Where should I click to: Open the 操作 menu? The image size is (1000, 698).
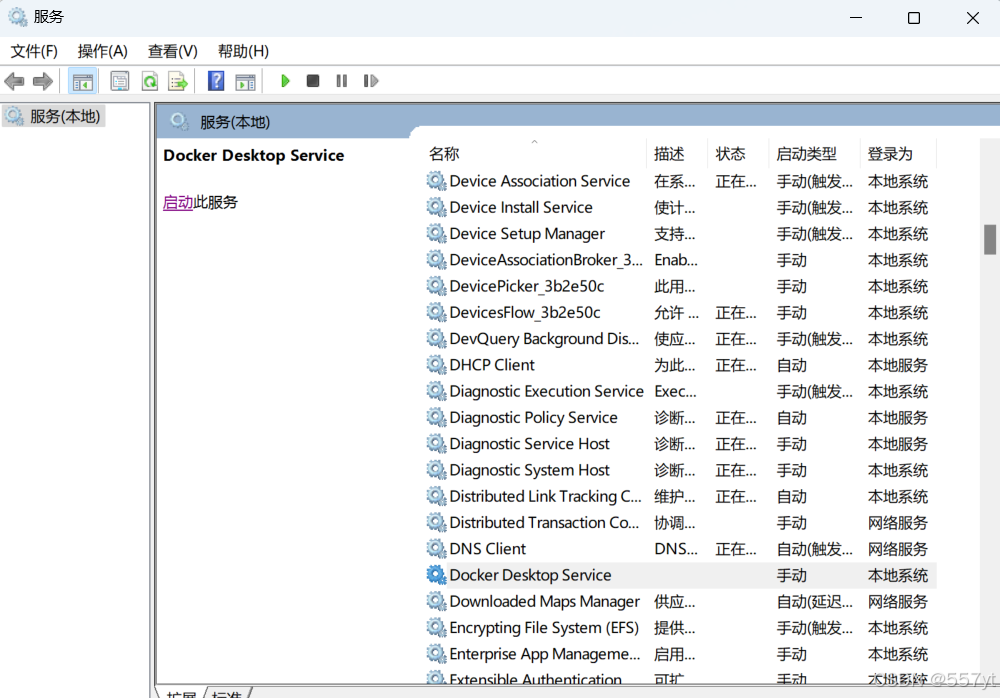coord(101,51)
